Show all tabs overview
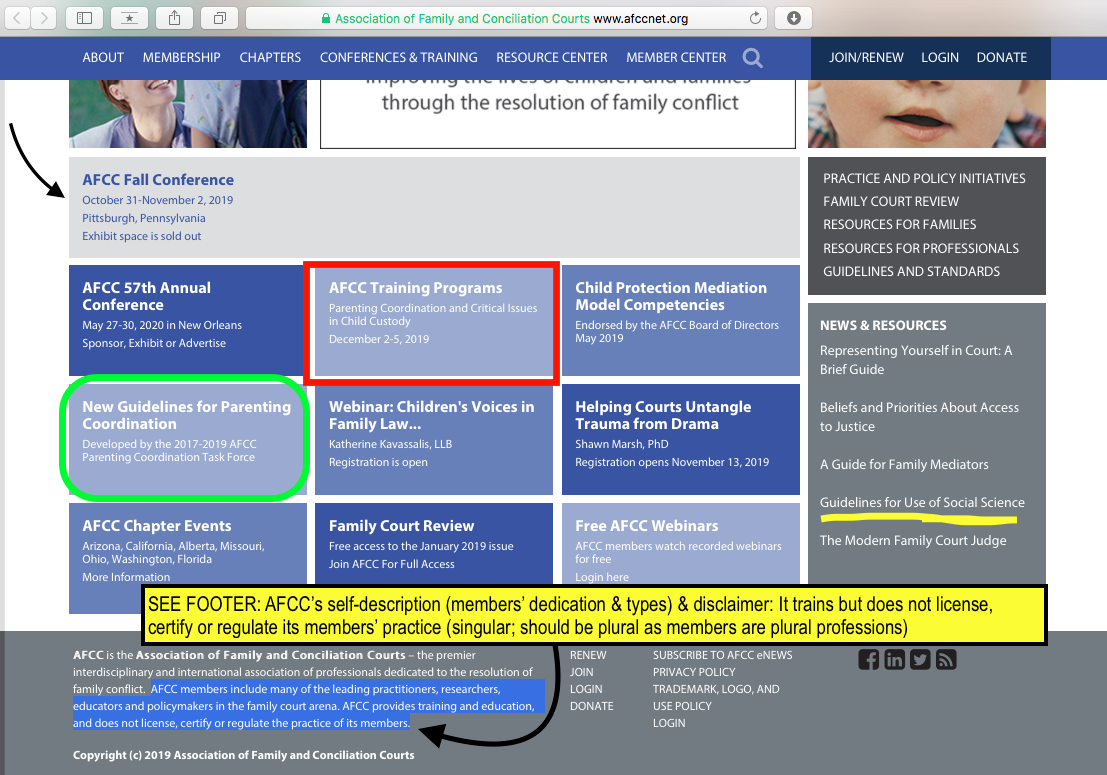The width and height of the screenshot is (1107, 775). (x=219, y=18)
